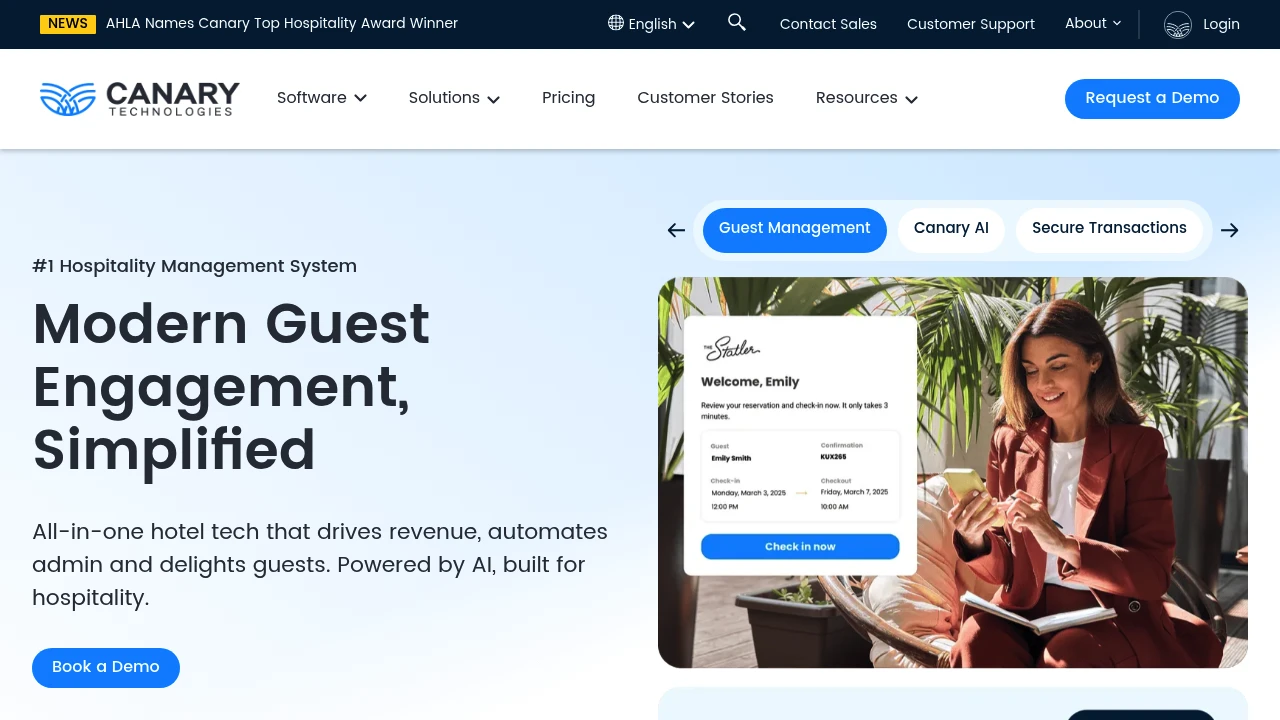This screenshot has width=1280, height=720.
Task: Click the globe language icon
Action: point(616,23)
